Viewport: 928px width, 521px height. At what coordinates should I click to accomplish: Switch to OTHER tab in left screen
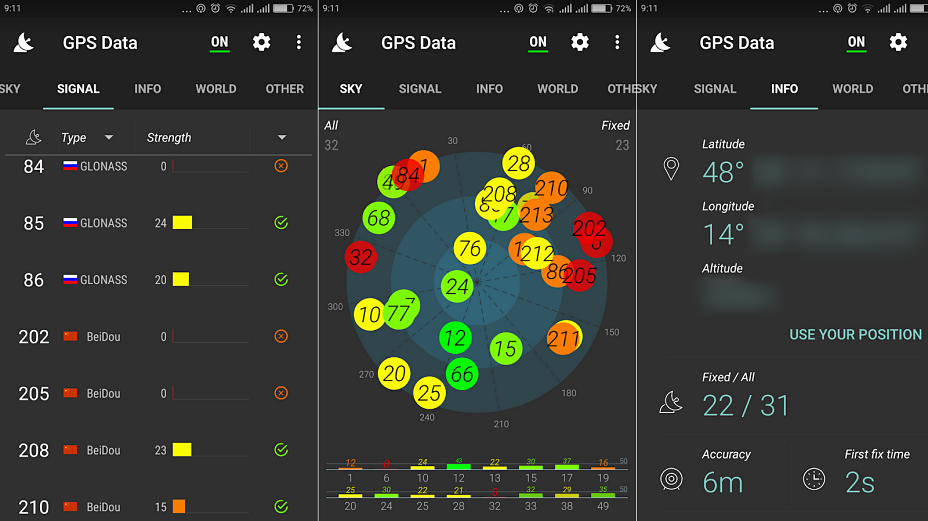[x=285, y=89]
